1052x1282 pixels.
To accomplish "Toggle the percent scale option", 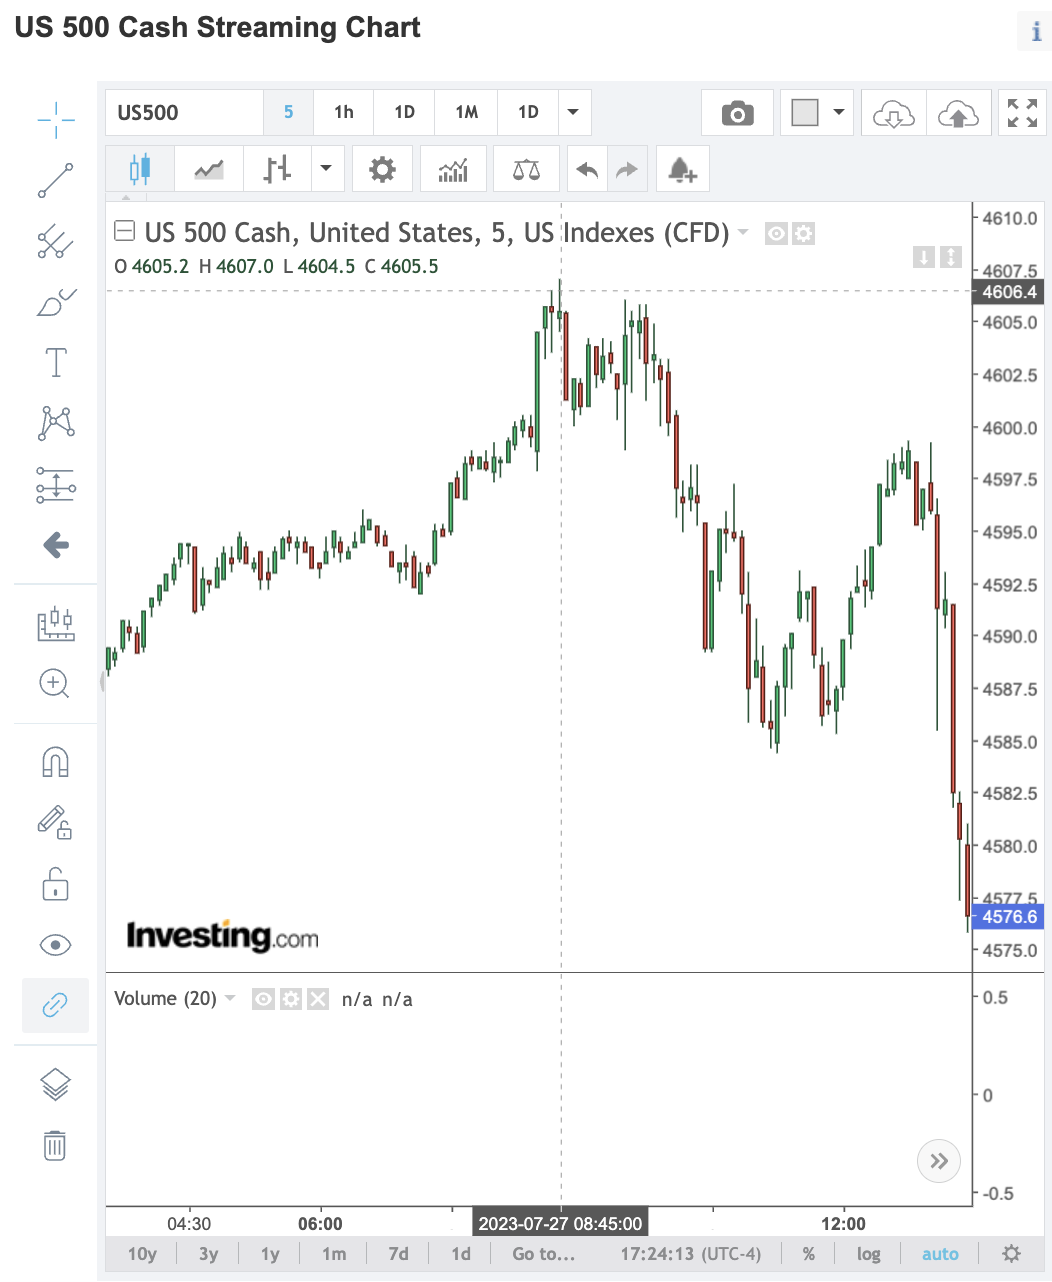I will pos(808,1254).
